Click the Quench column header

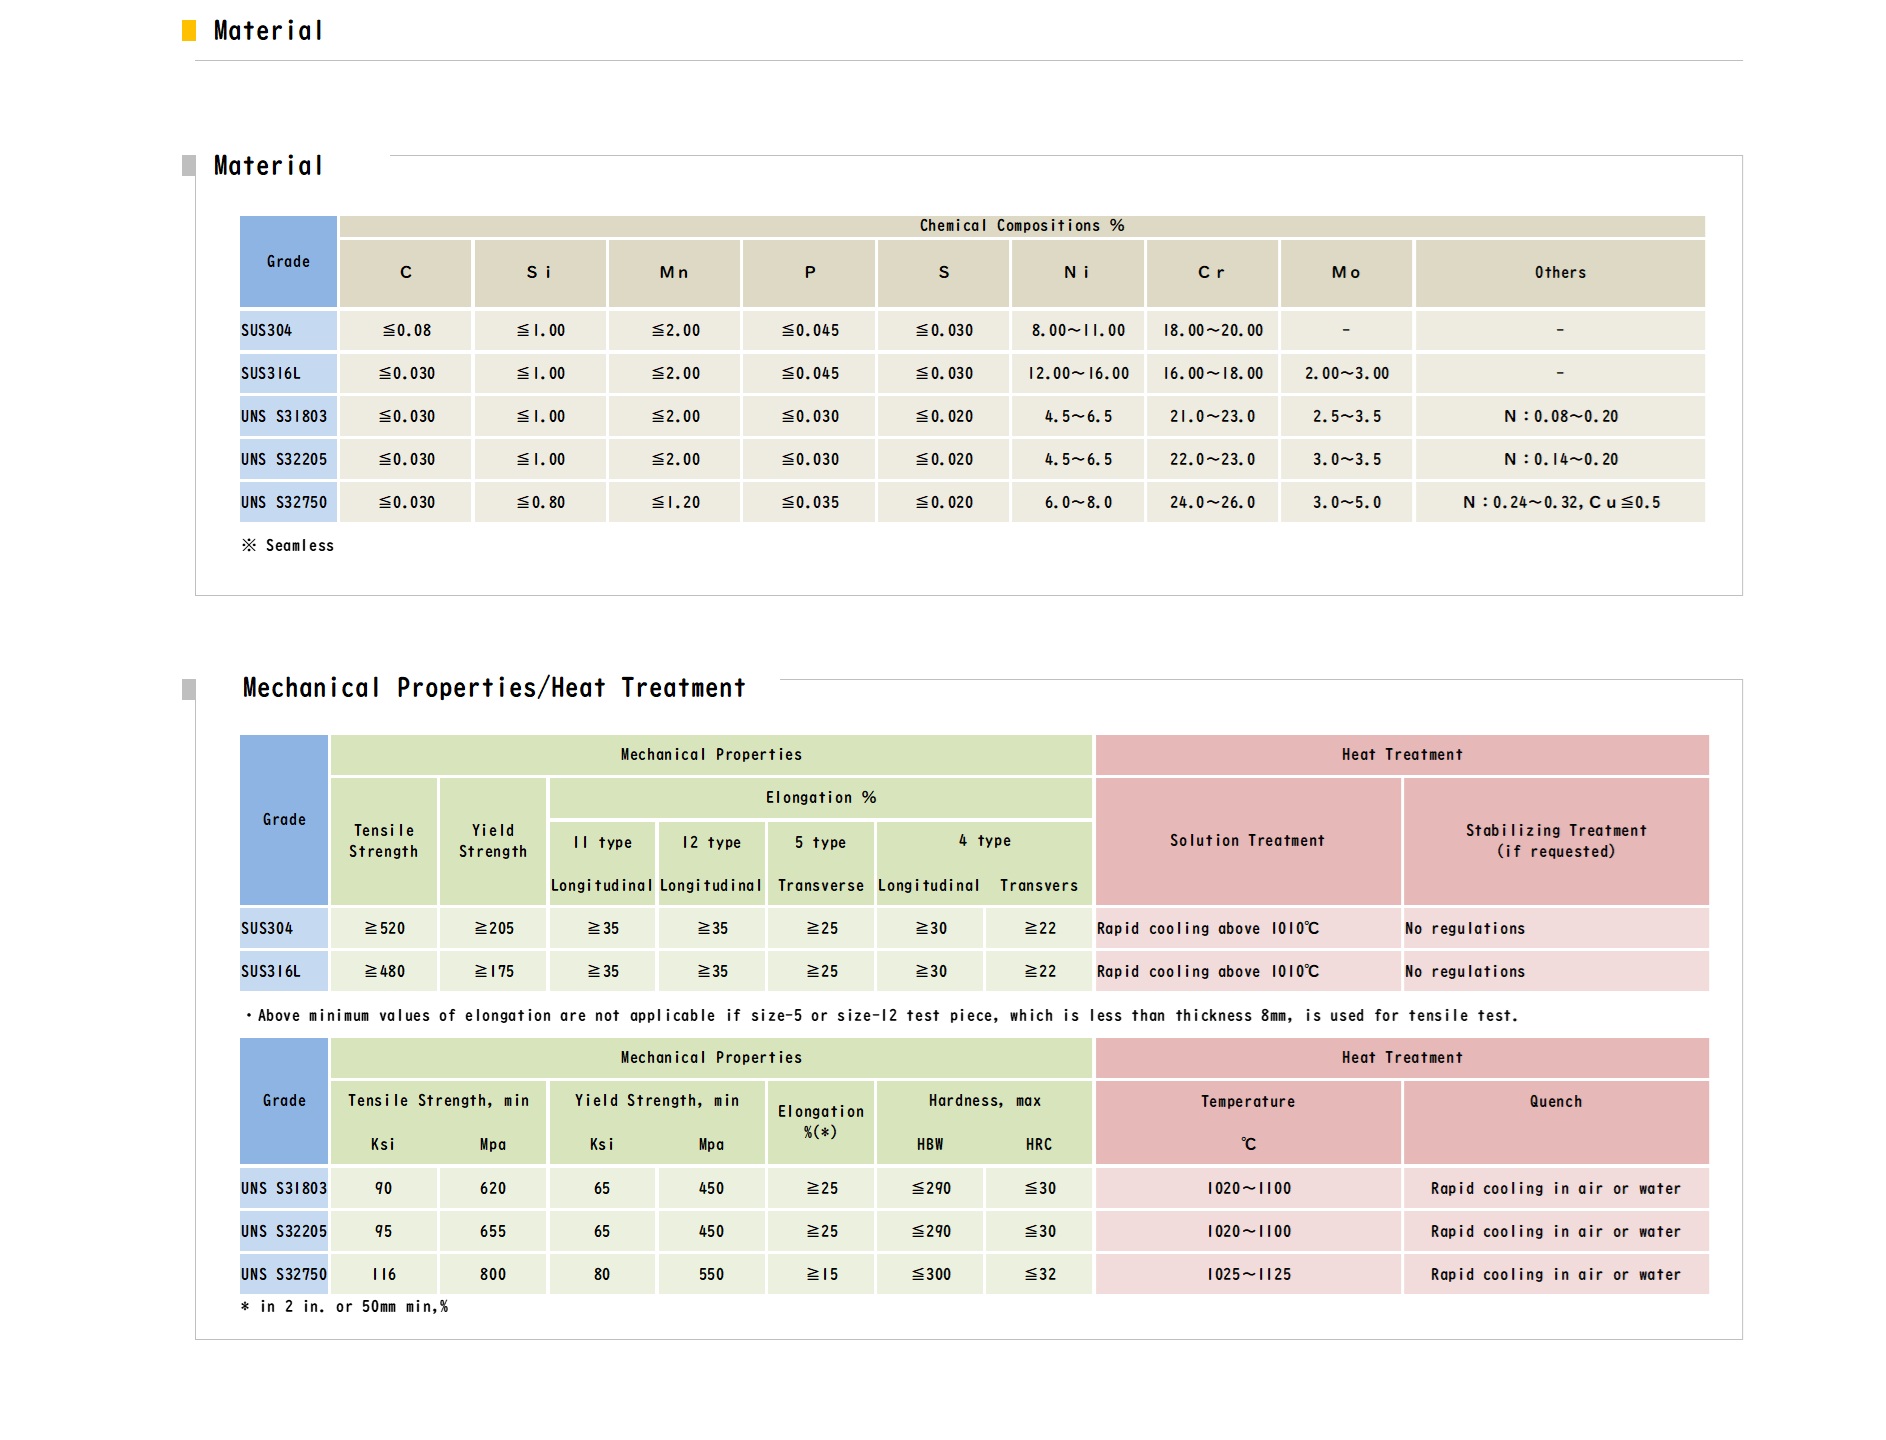click(x=1555, y=1102)
